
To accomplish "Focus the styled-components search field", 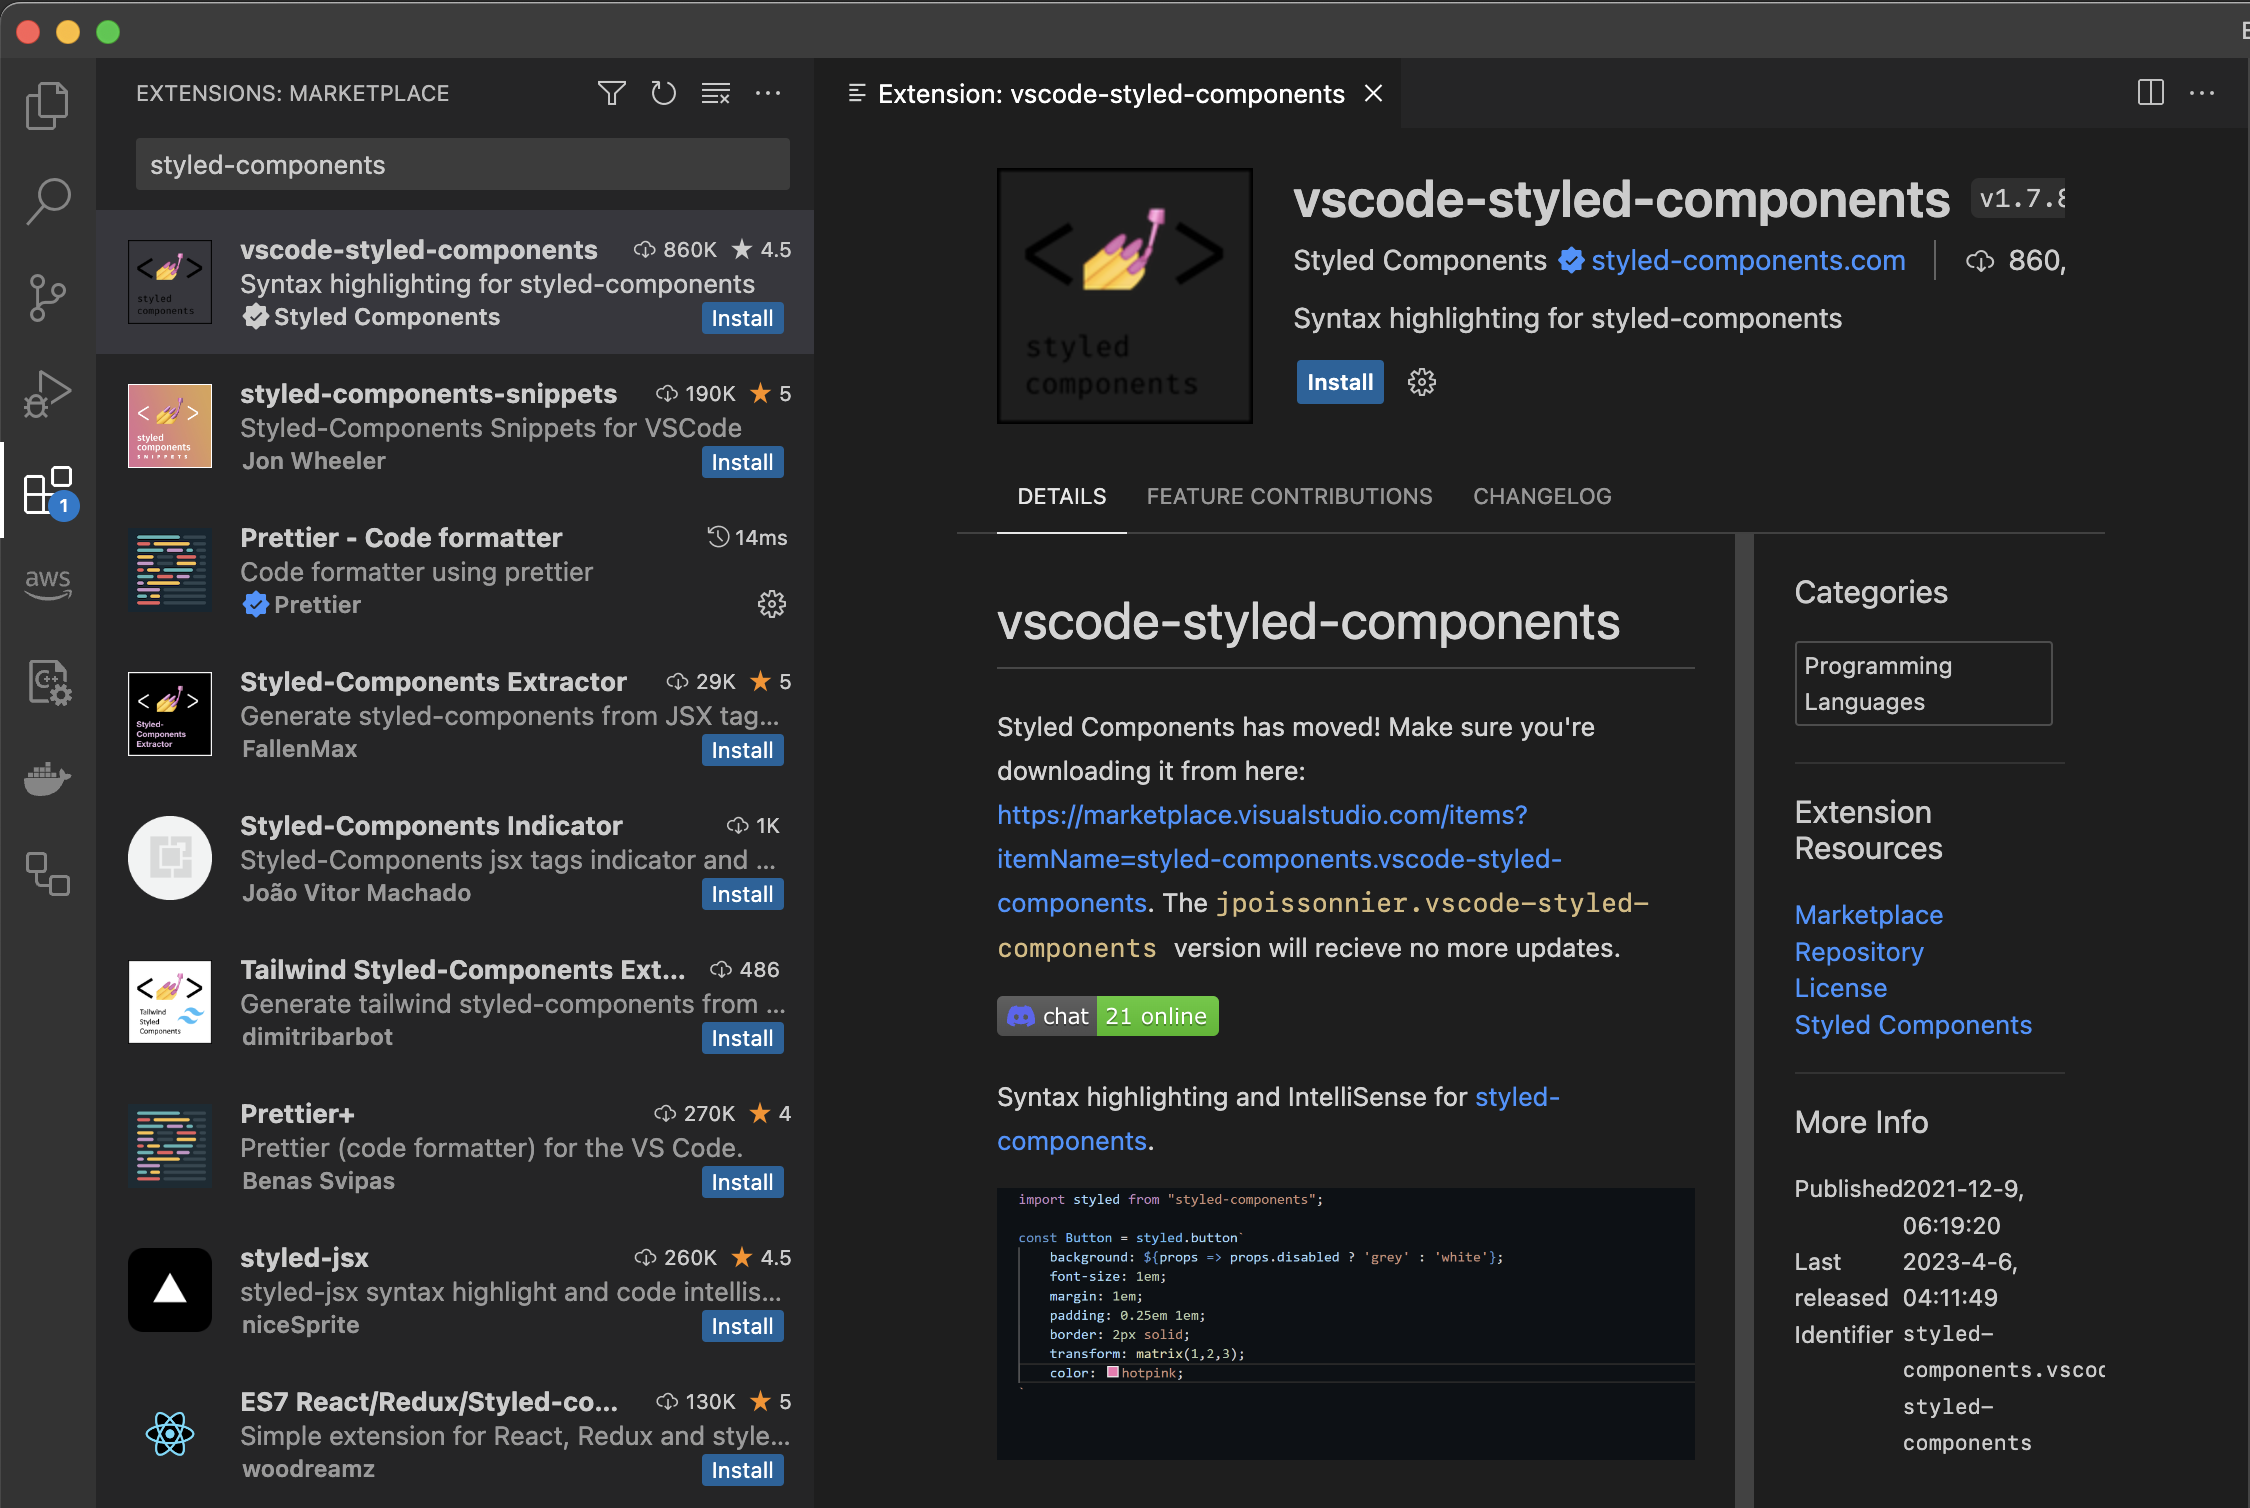I will [462, 164].
